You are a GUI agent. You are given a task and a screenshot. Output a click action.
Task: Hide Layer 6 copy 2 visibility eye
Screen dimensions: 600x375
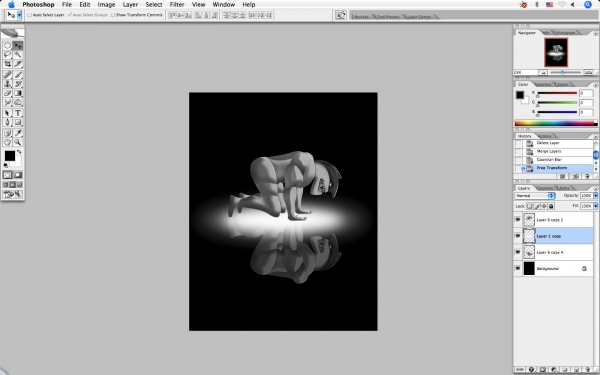(x=517, y=220)
